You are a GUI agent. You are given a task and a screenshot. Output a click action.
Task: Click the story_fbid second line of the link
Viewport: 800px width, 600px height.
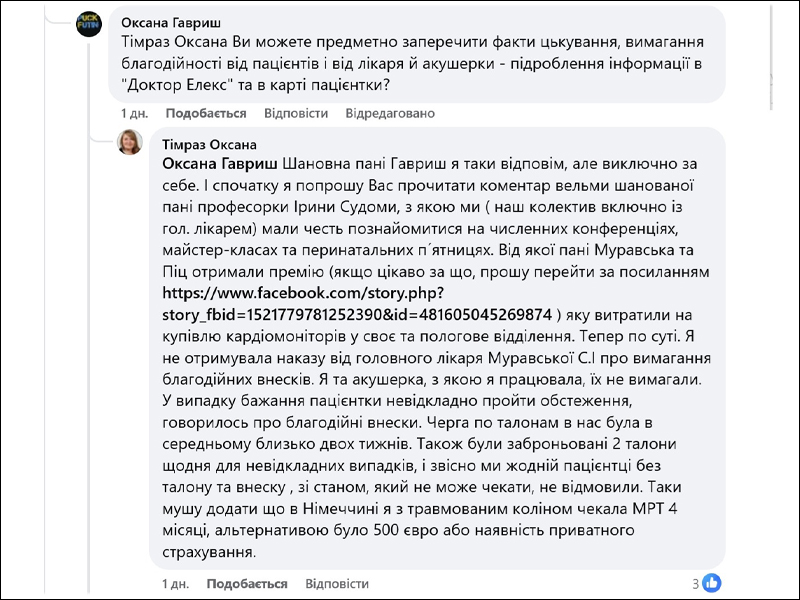(357, 315)
